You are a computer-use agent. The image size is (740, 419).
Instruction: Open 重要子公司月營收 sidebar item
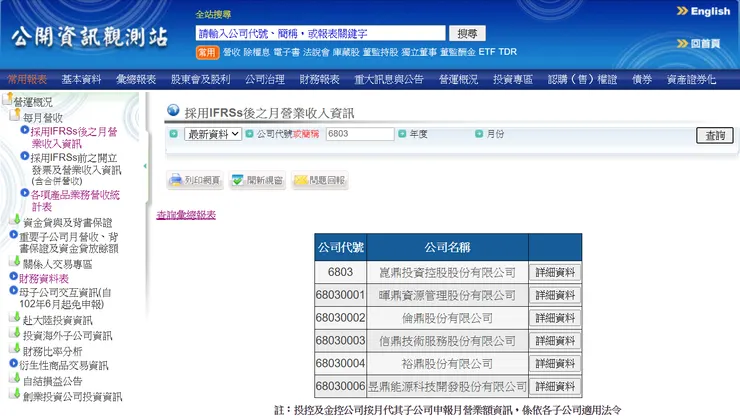coord(68,242)
